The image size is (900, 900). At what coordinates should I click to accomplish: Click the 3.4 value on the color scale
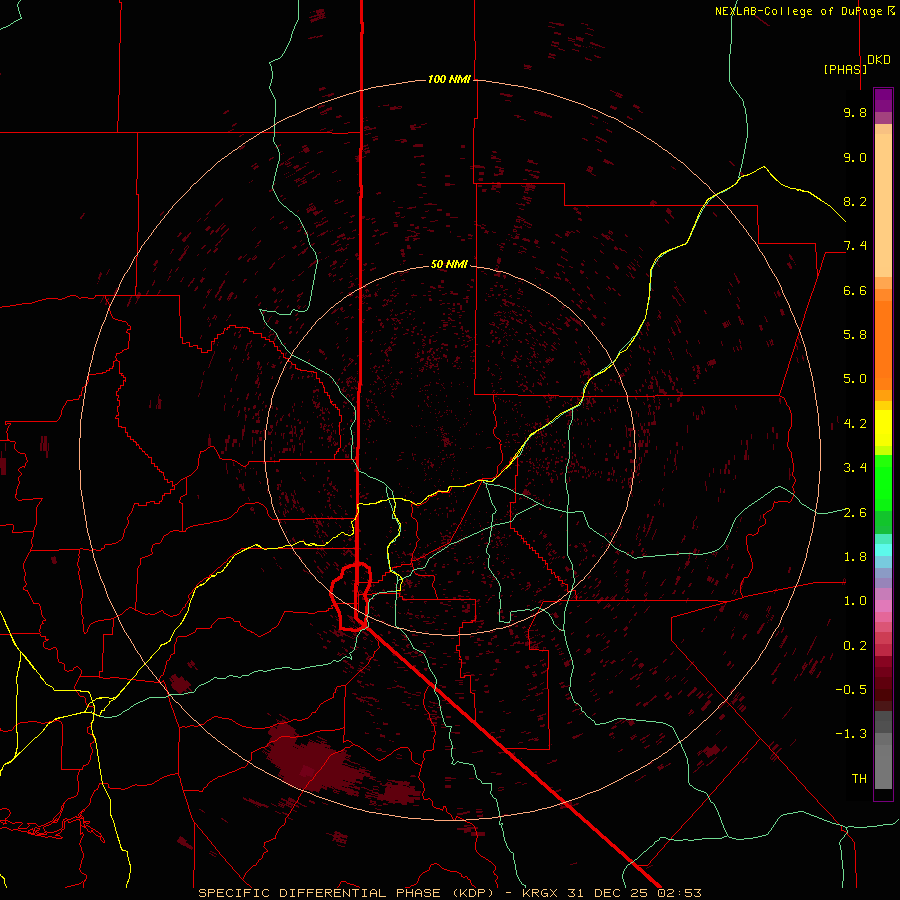point(855,468)
